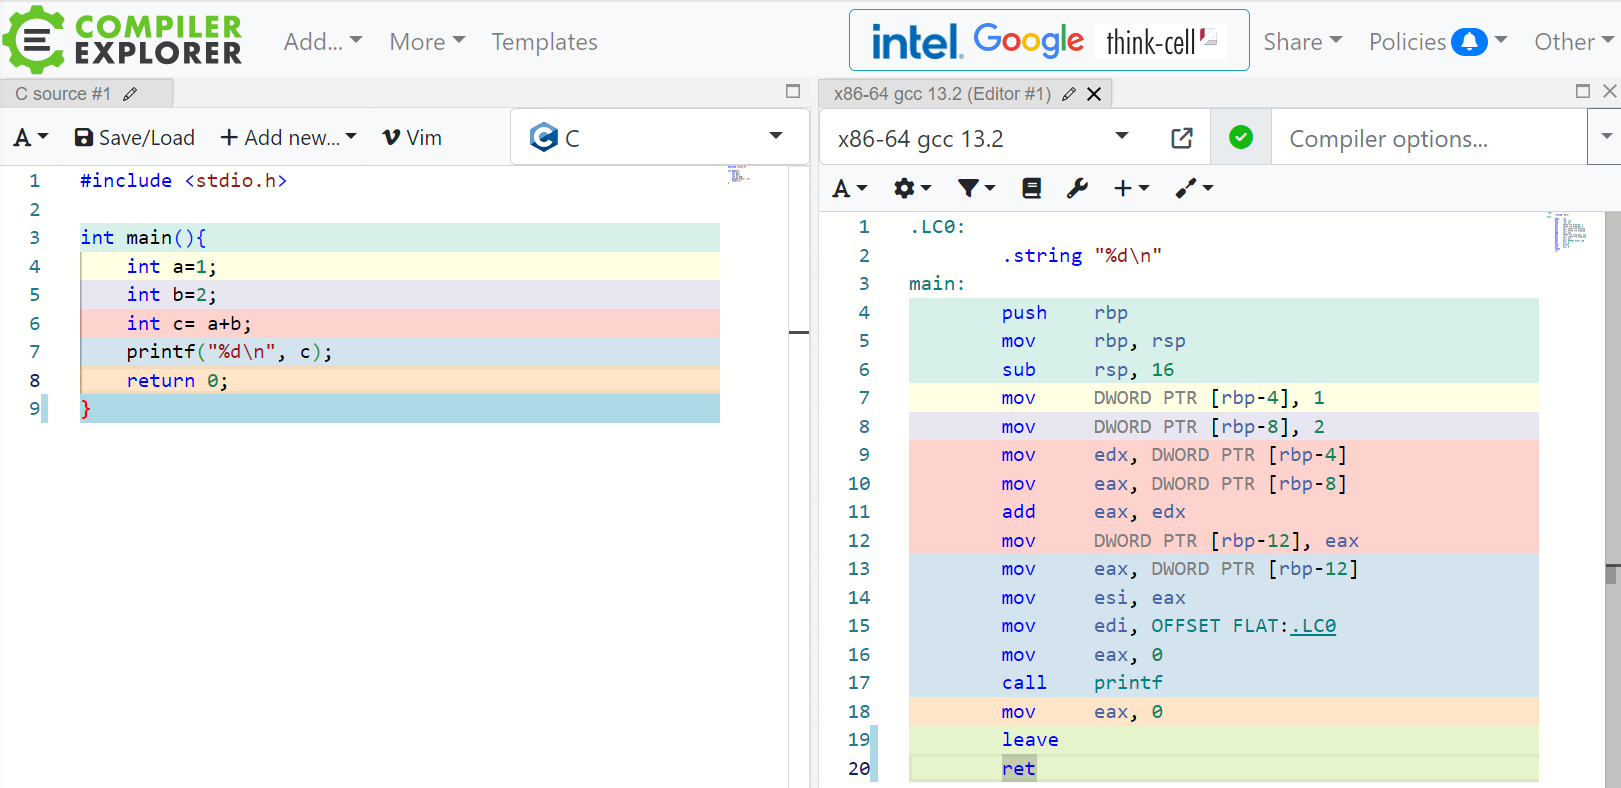Click assembly line 'leave'
The height and width of the screenshot is (788, 1621).
click(1030, 740)
